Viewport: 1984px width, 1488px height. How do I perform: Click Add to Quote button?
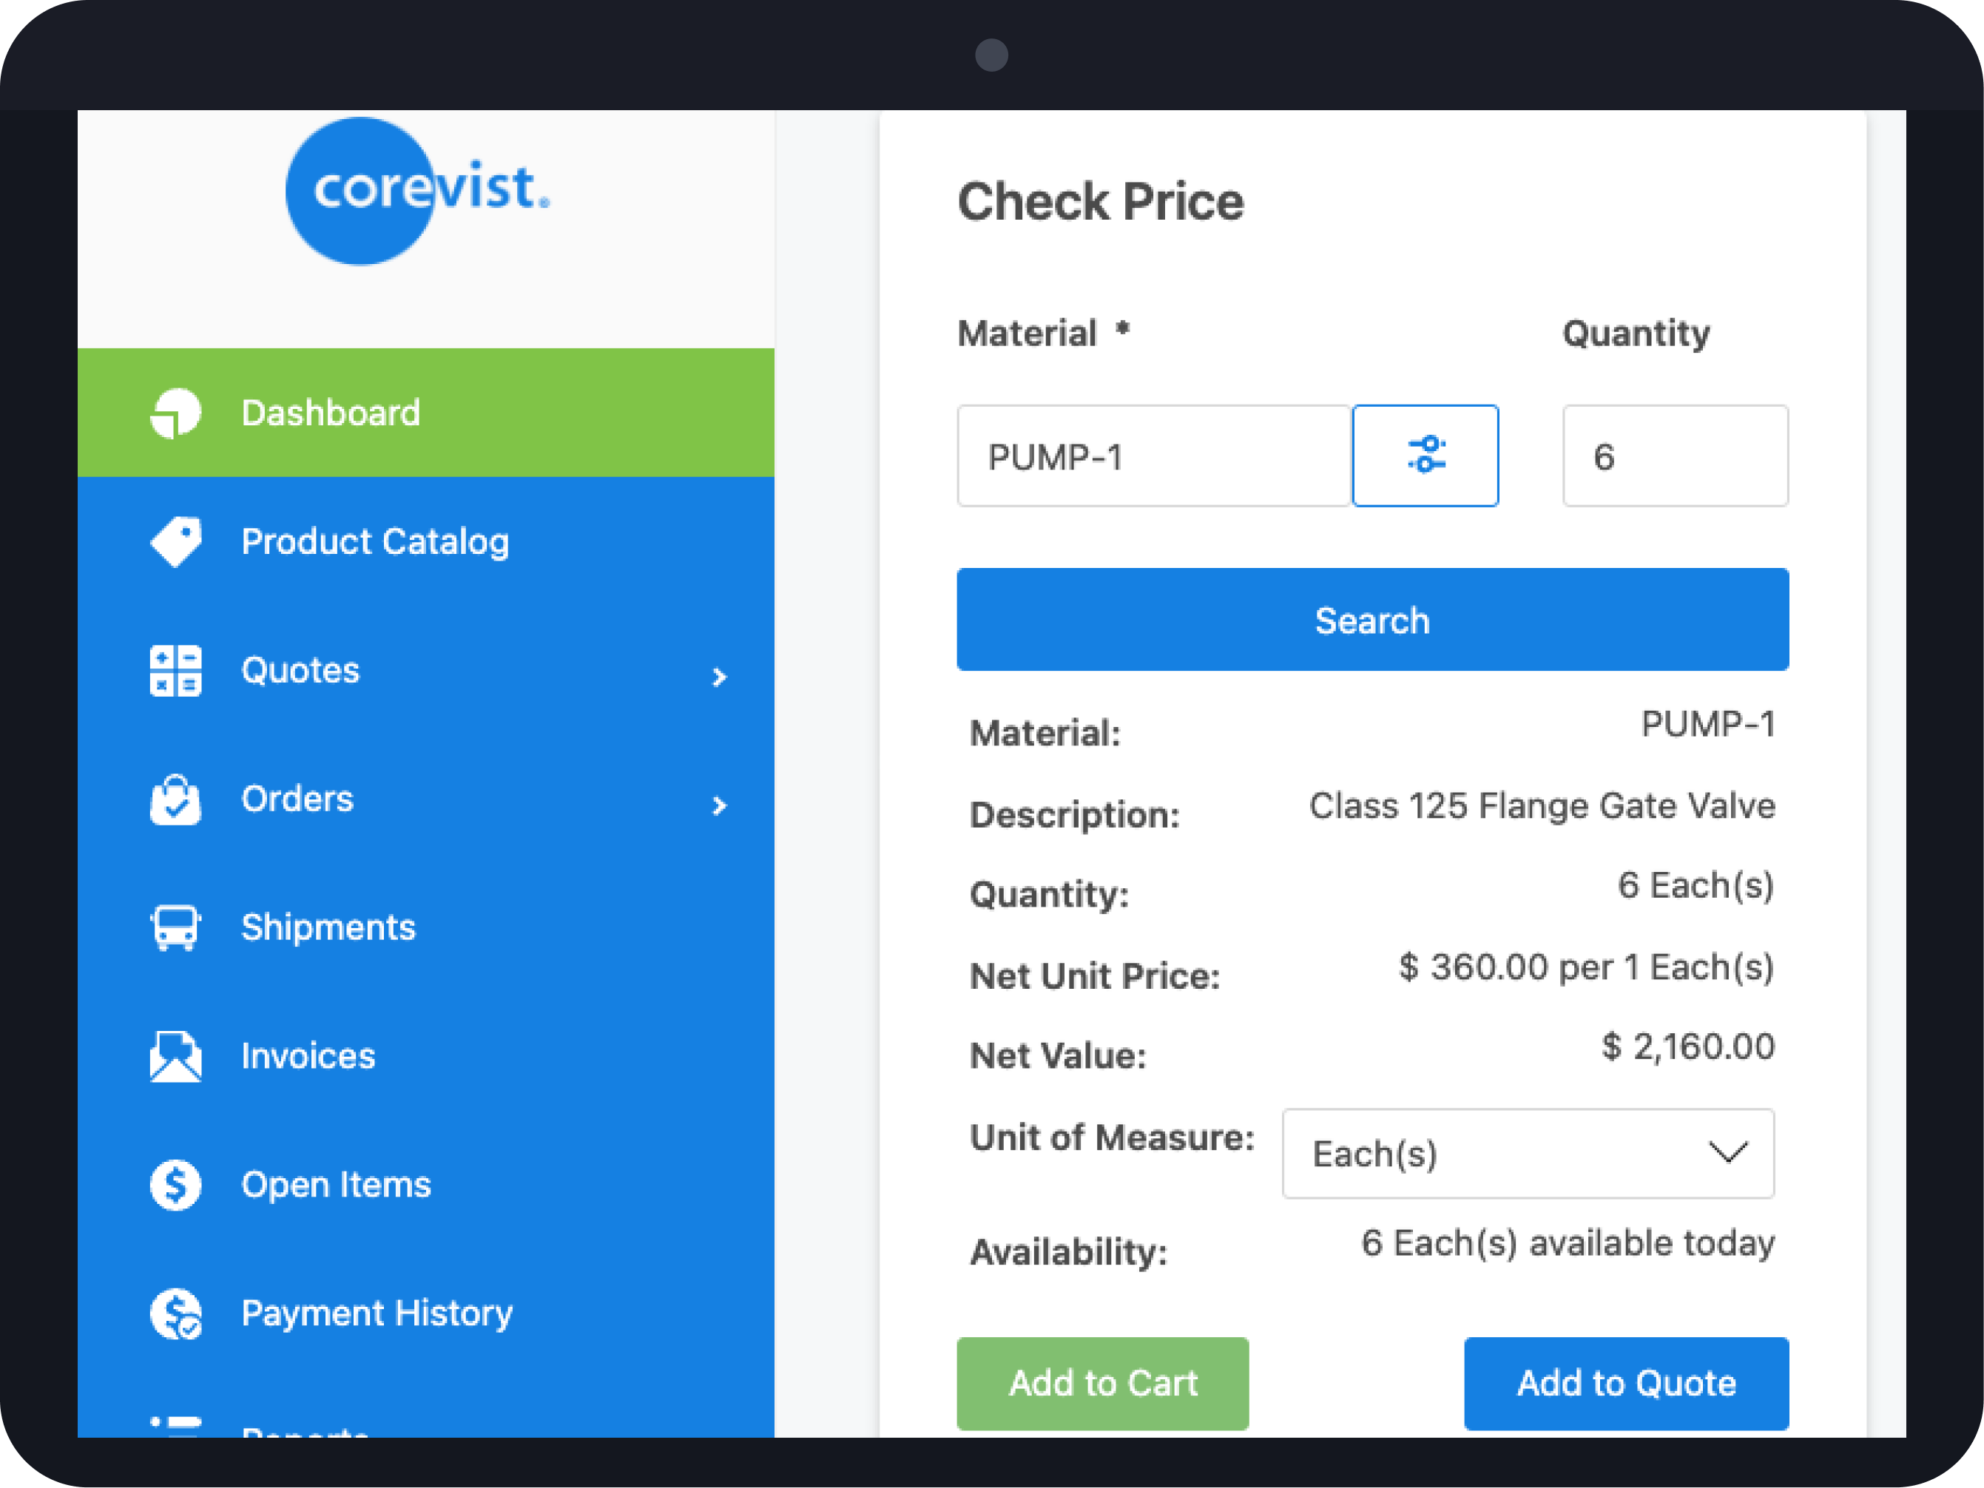click(1626, 1383)
